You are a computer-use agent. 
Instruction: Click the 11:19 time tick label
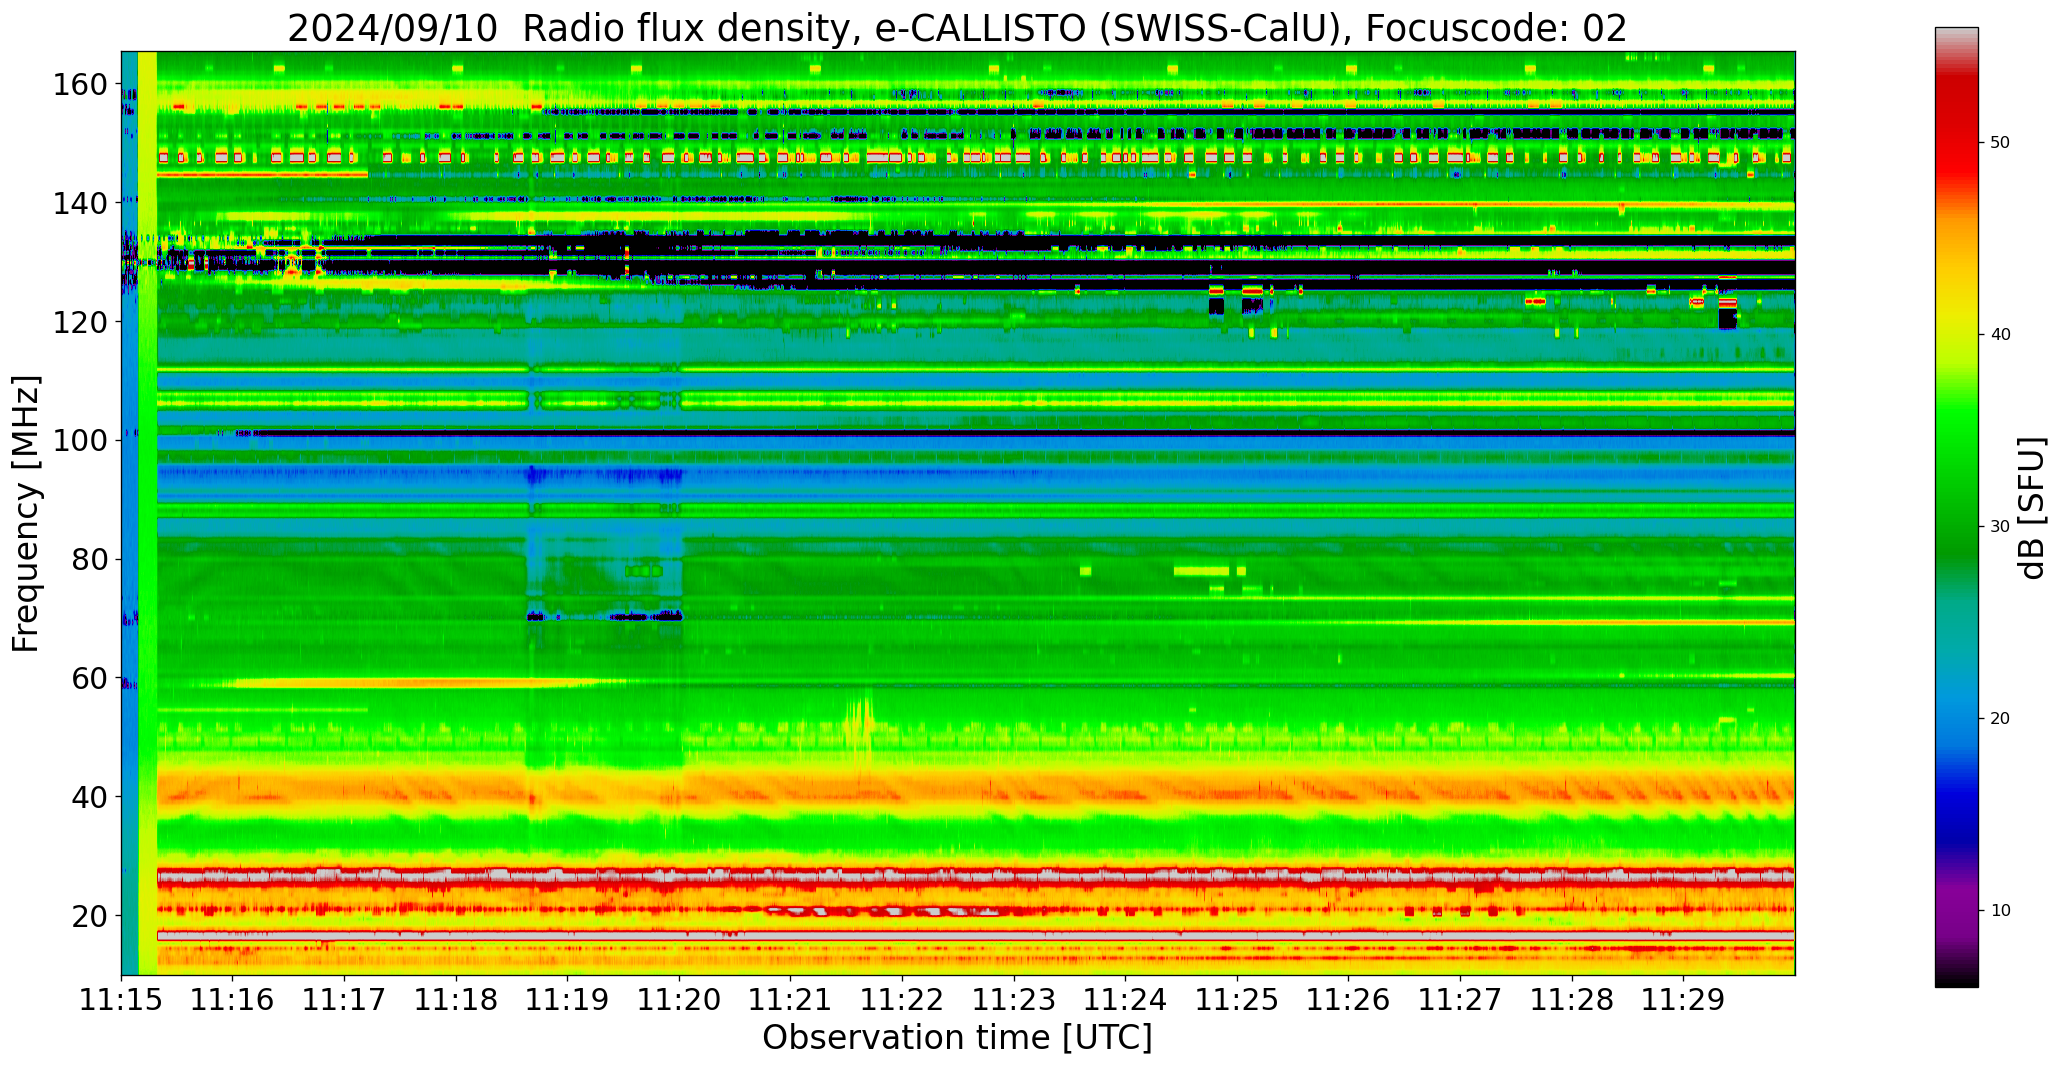pyautogui.click(x=568, y=1000)
